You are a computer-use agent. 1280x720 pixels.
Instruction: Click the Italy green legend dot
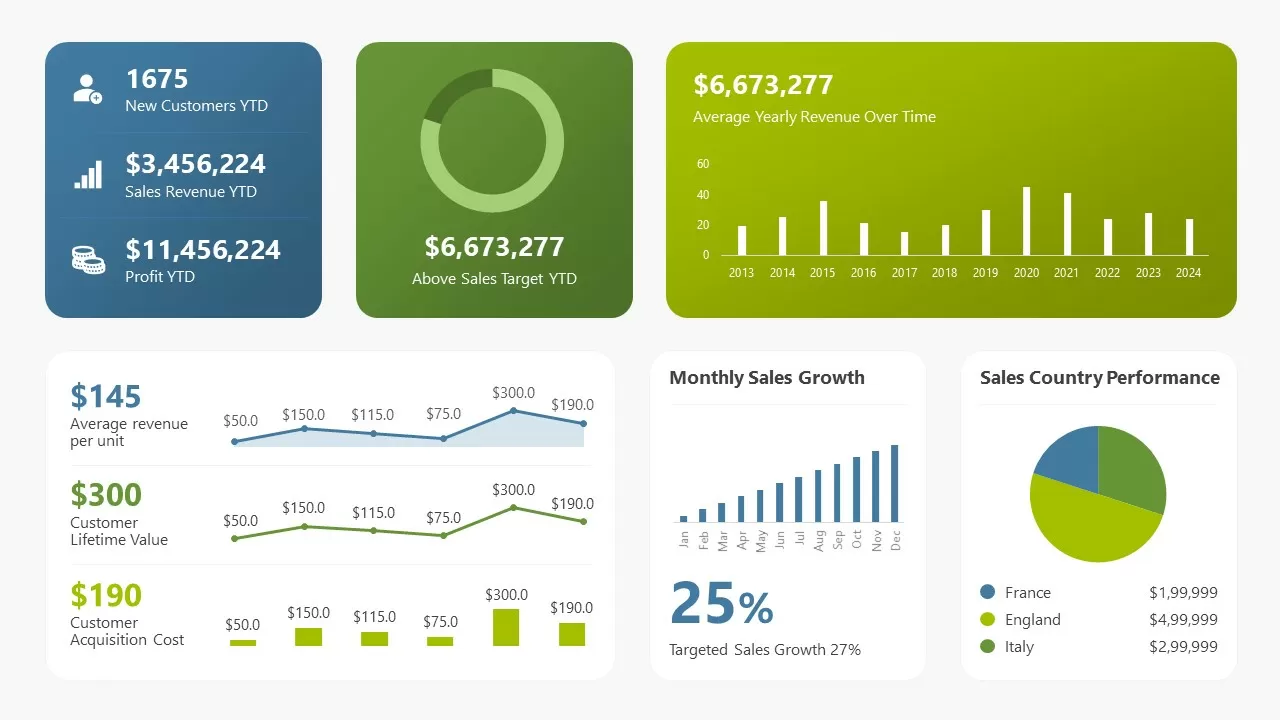coord(988,646)
